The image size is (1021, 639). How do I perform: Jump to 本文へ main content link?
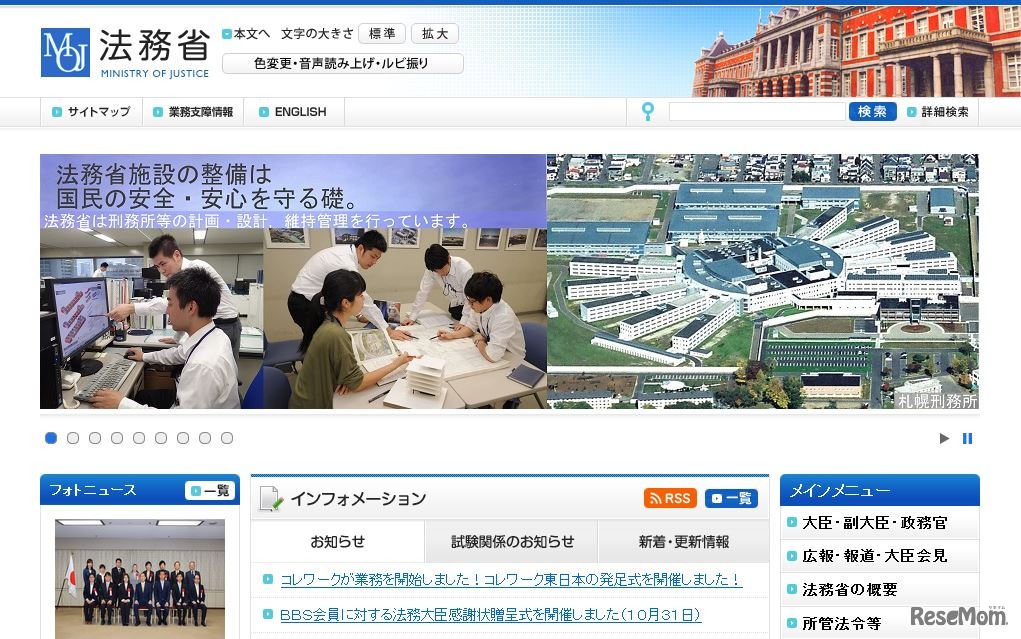(246, 33)
